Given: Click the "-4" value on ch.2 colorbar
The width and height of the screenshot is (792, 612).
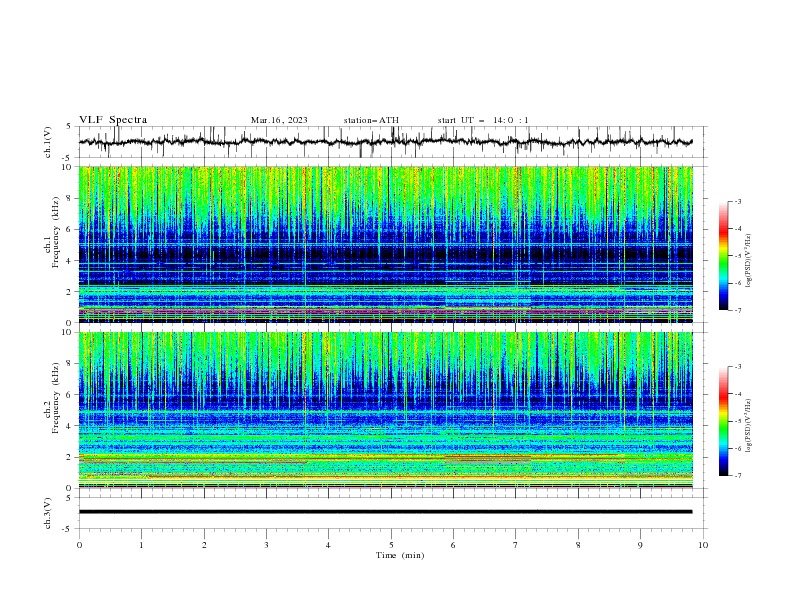Looking at the screenshot, I should [x=737, y=394].
